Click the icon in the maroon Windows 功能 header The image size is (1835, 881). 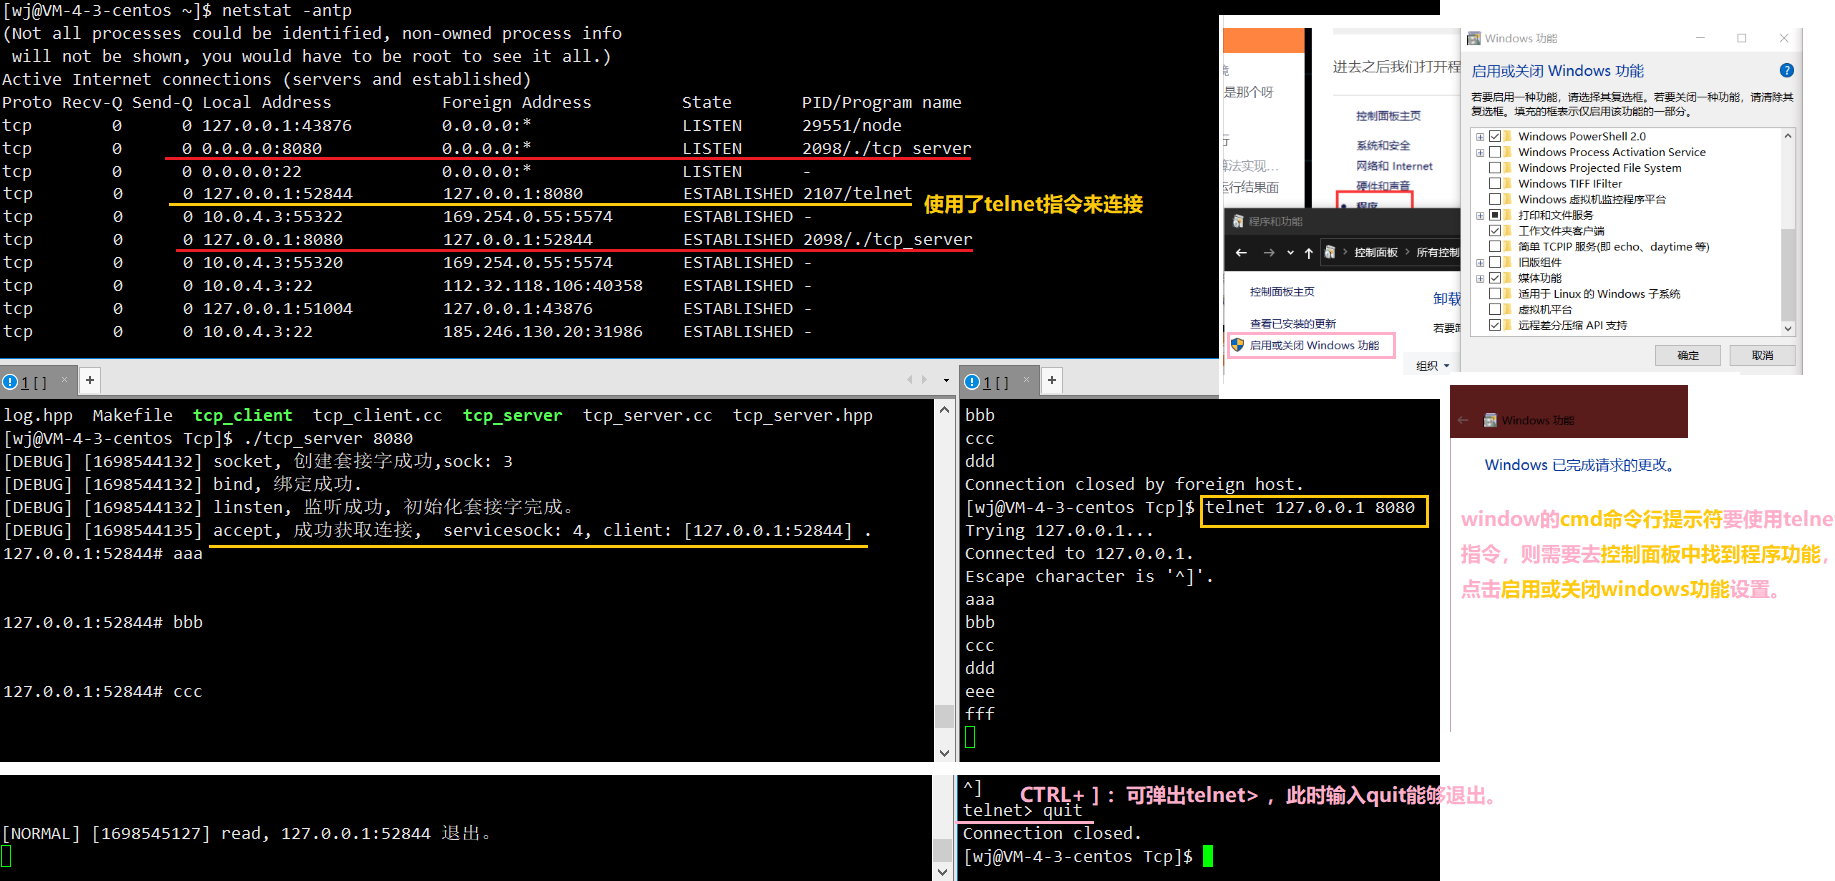[1490, 420]
